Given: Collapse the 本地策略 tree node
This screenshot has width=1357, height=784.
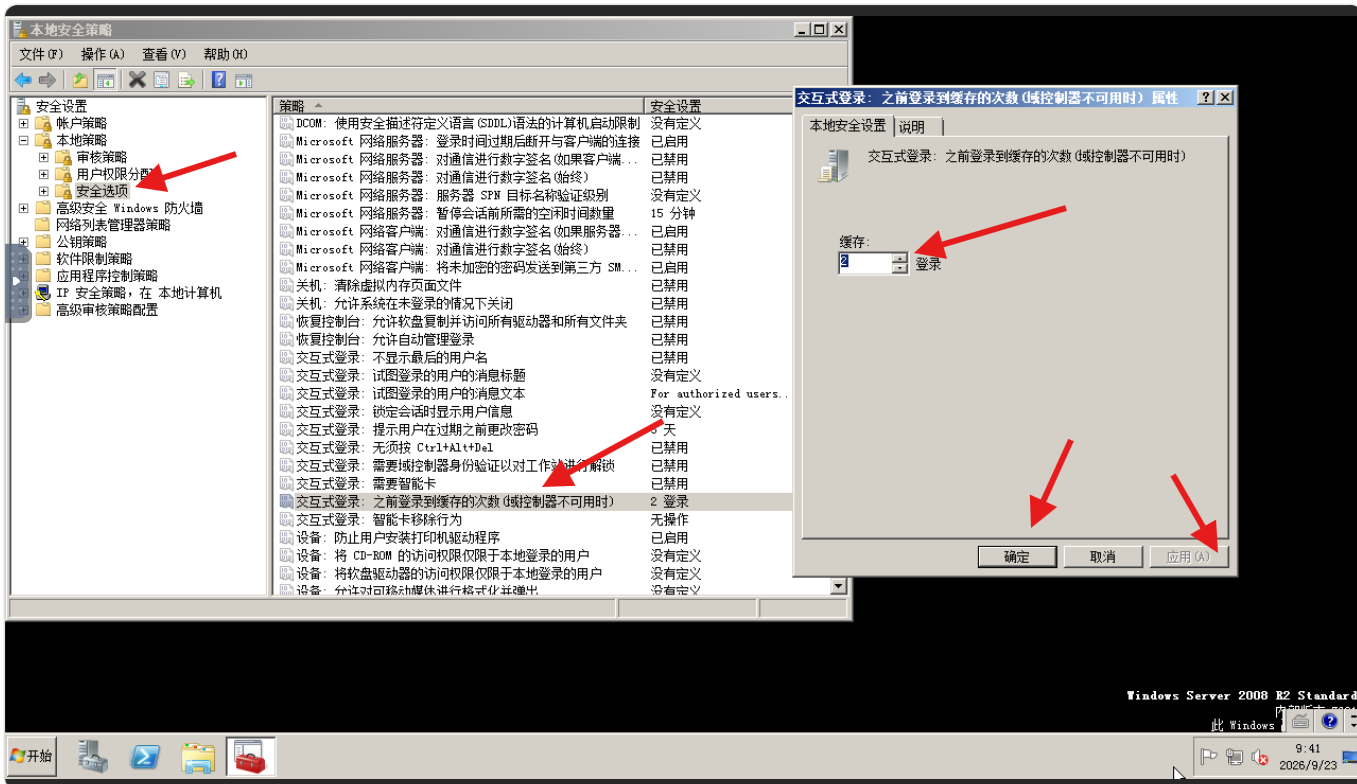Looking at the screenshot, I should [x=24, y=140].
